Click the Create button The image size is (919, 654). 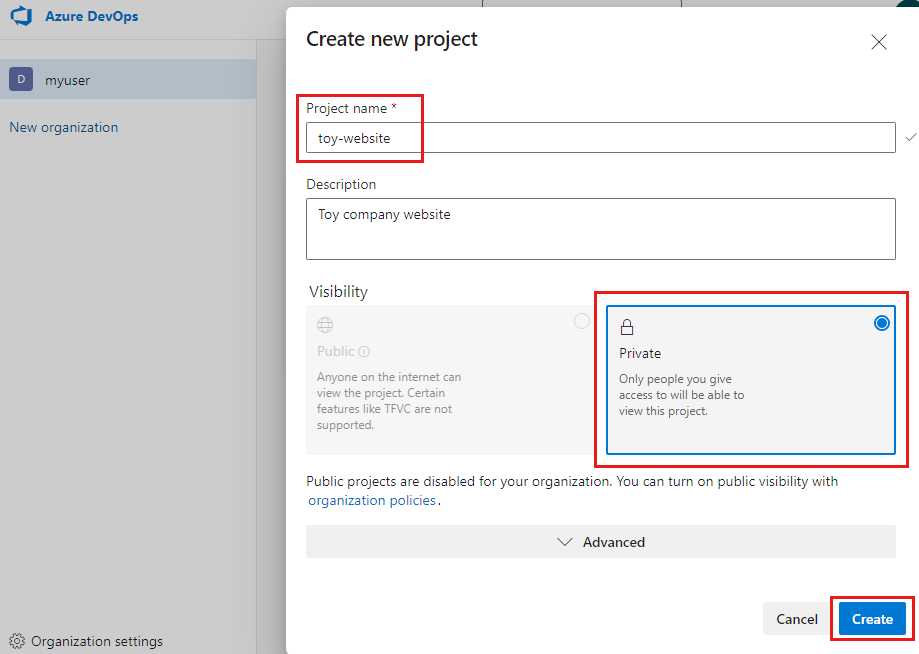(x=872, y=619)
